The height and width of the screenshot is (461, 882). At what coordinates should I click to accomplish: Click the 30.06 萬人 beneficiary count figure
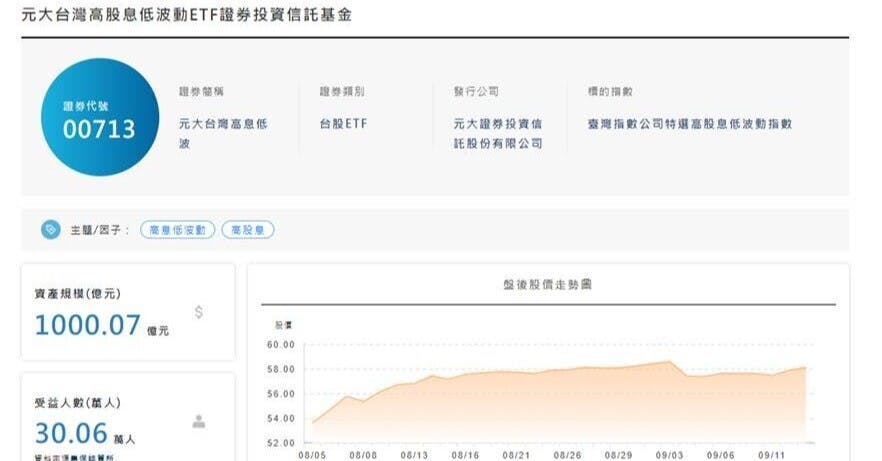(x=84, y=434)
